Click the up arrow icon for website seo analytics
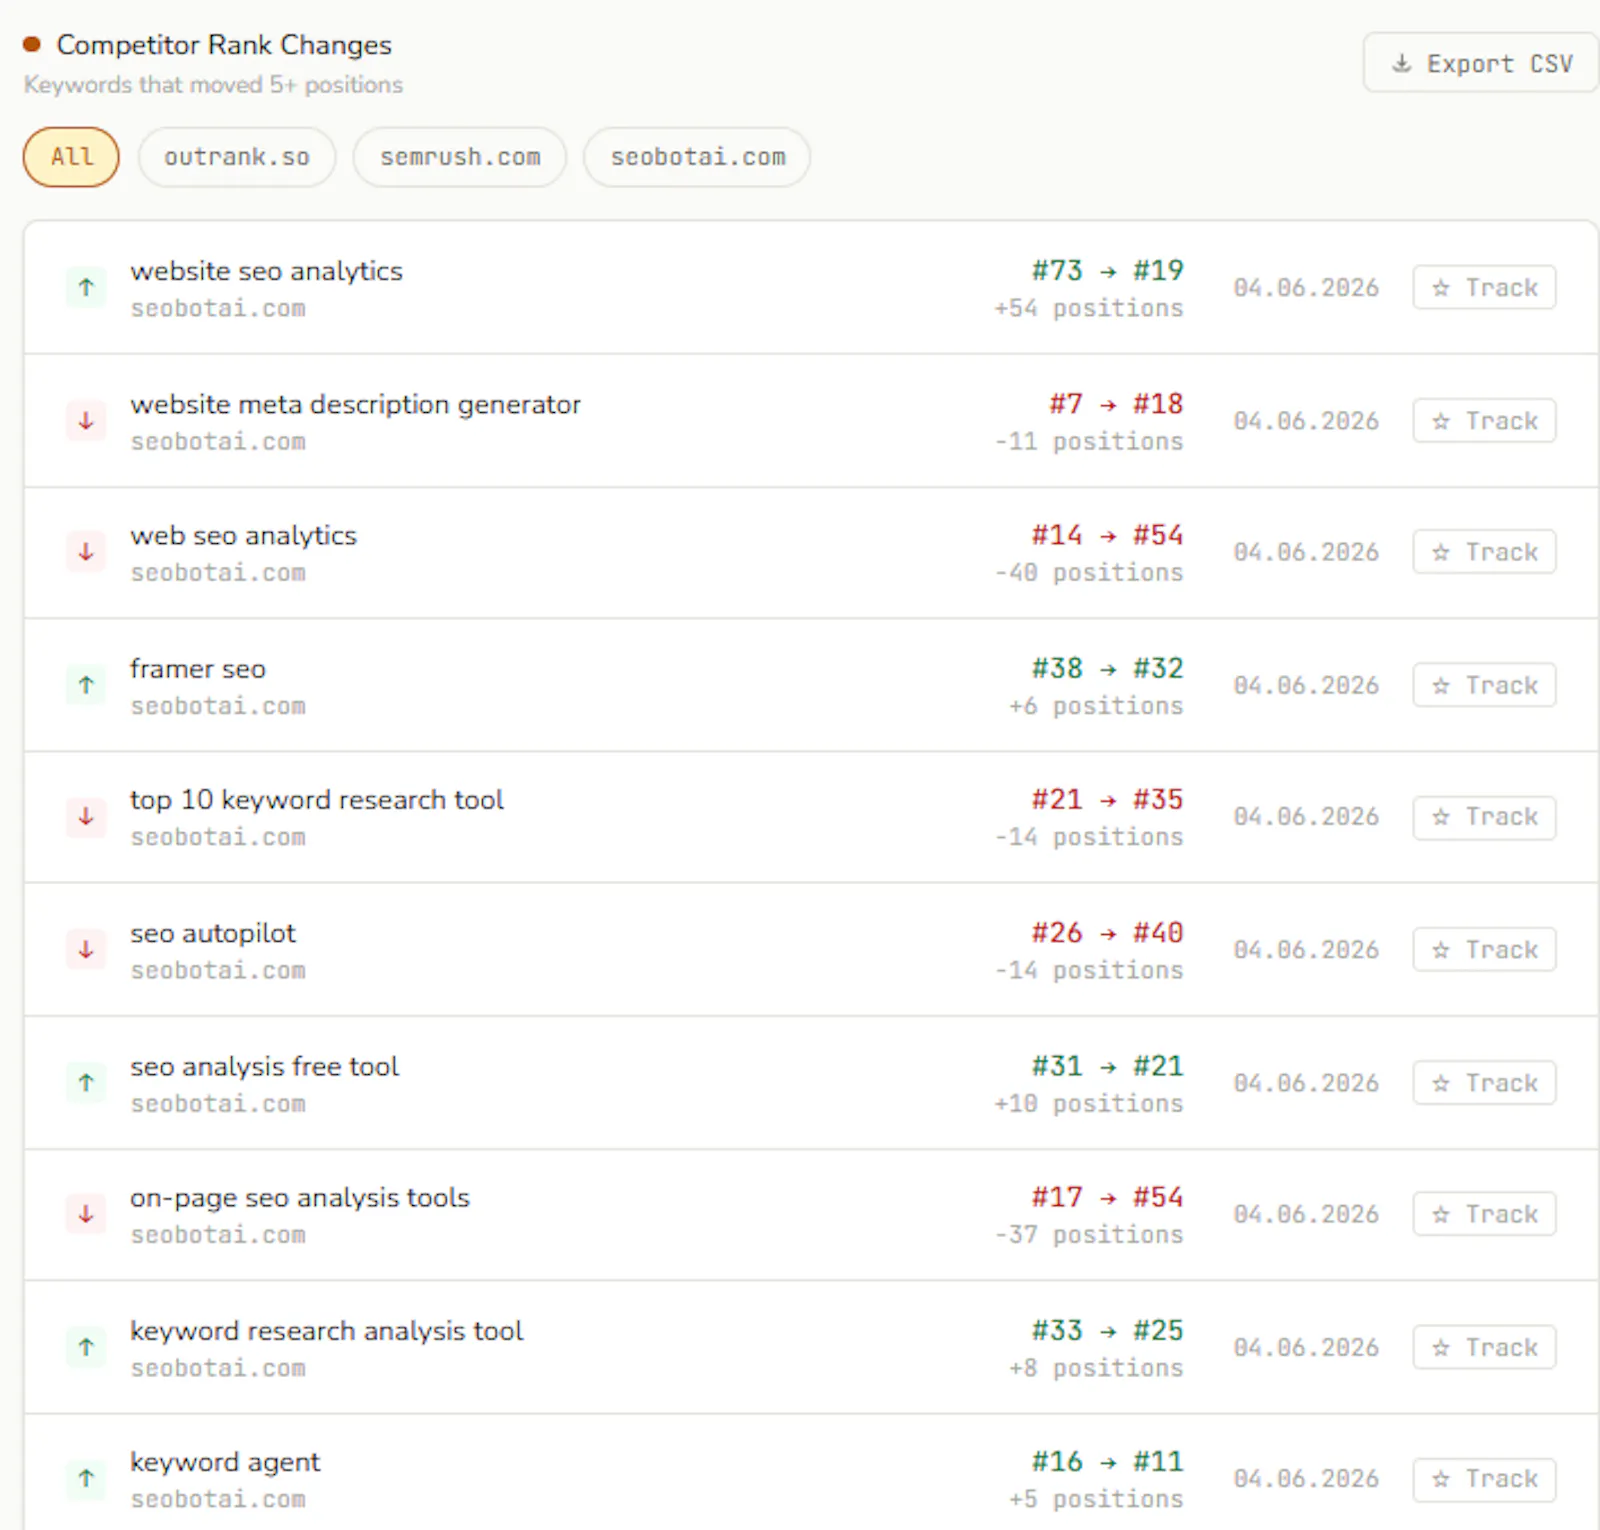Image resolution: width=1600 pixels, height=1530 pixels. pyautogui.click(x=86, y=288)
